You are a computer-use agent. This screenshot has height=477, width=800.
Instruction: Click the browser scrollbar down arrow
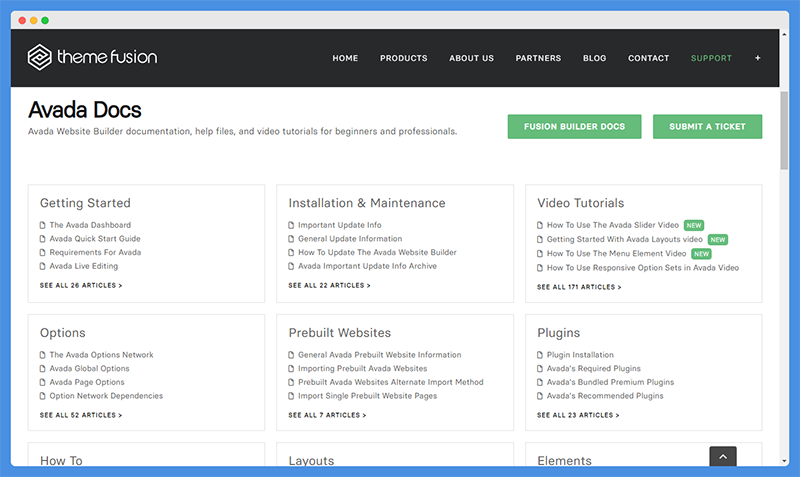coord(784,461)
